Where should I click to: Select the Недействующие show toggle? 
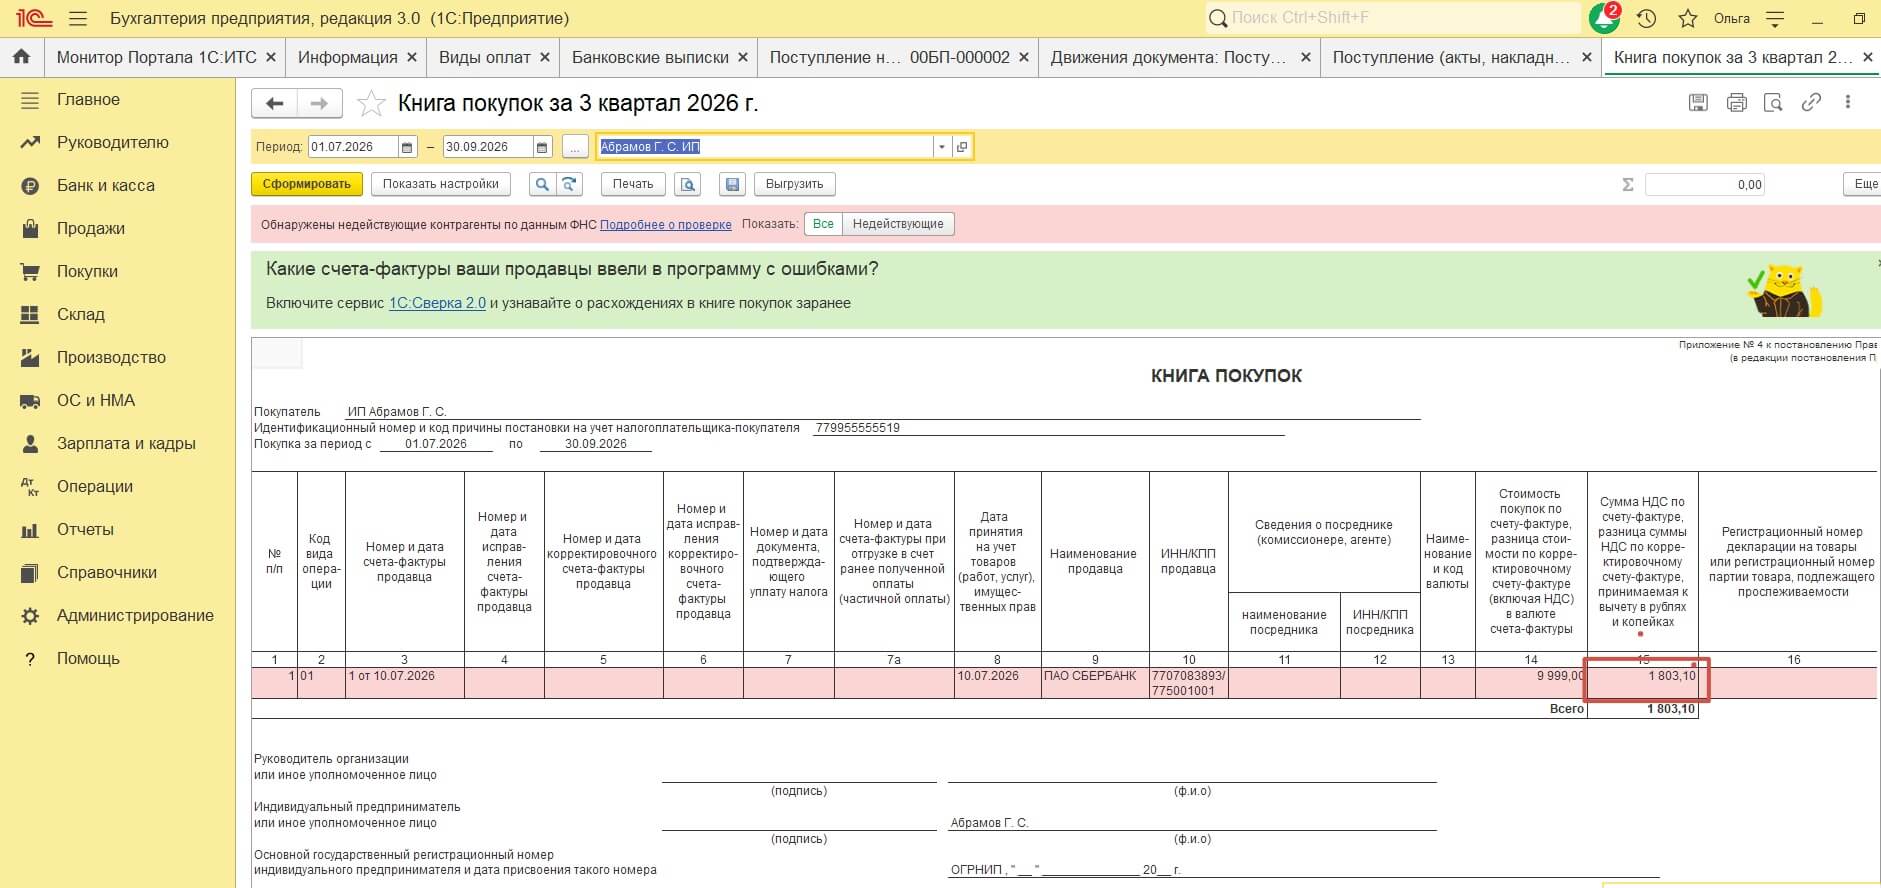point(898,224)
